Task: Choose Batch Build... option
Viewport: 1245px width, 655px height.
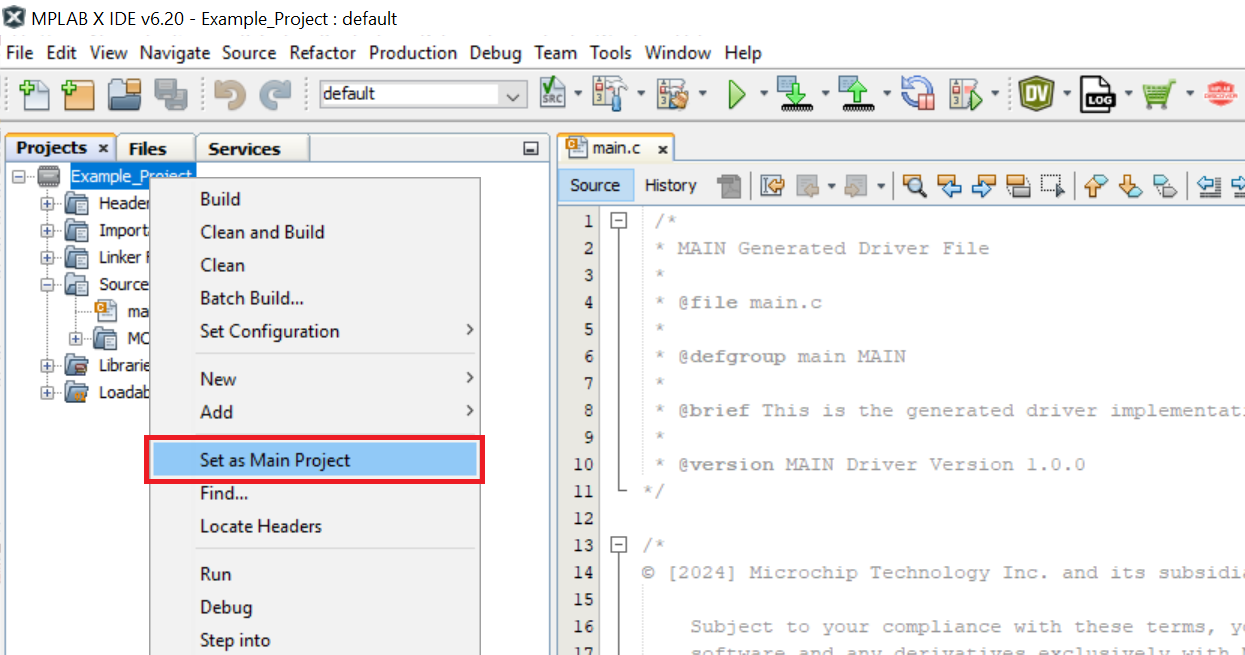Action: (x=314, y=298)
